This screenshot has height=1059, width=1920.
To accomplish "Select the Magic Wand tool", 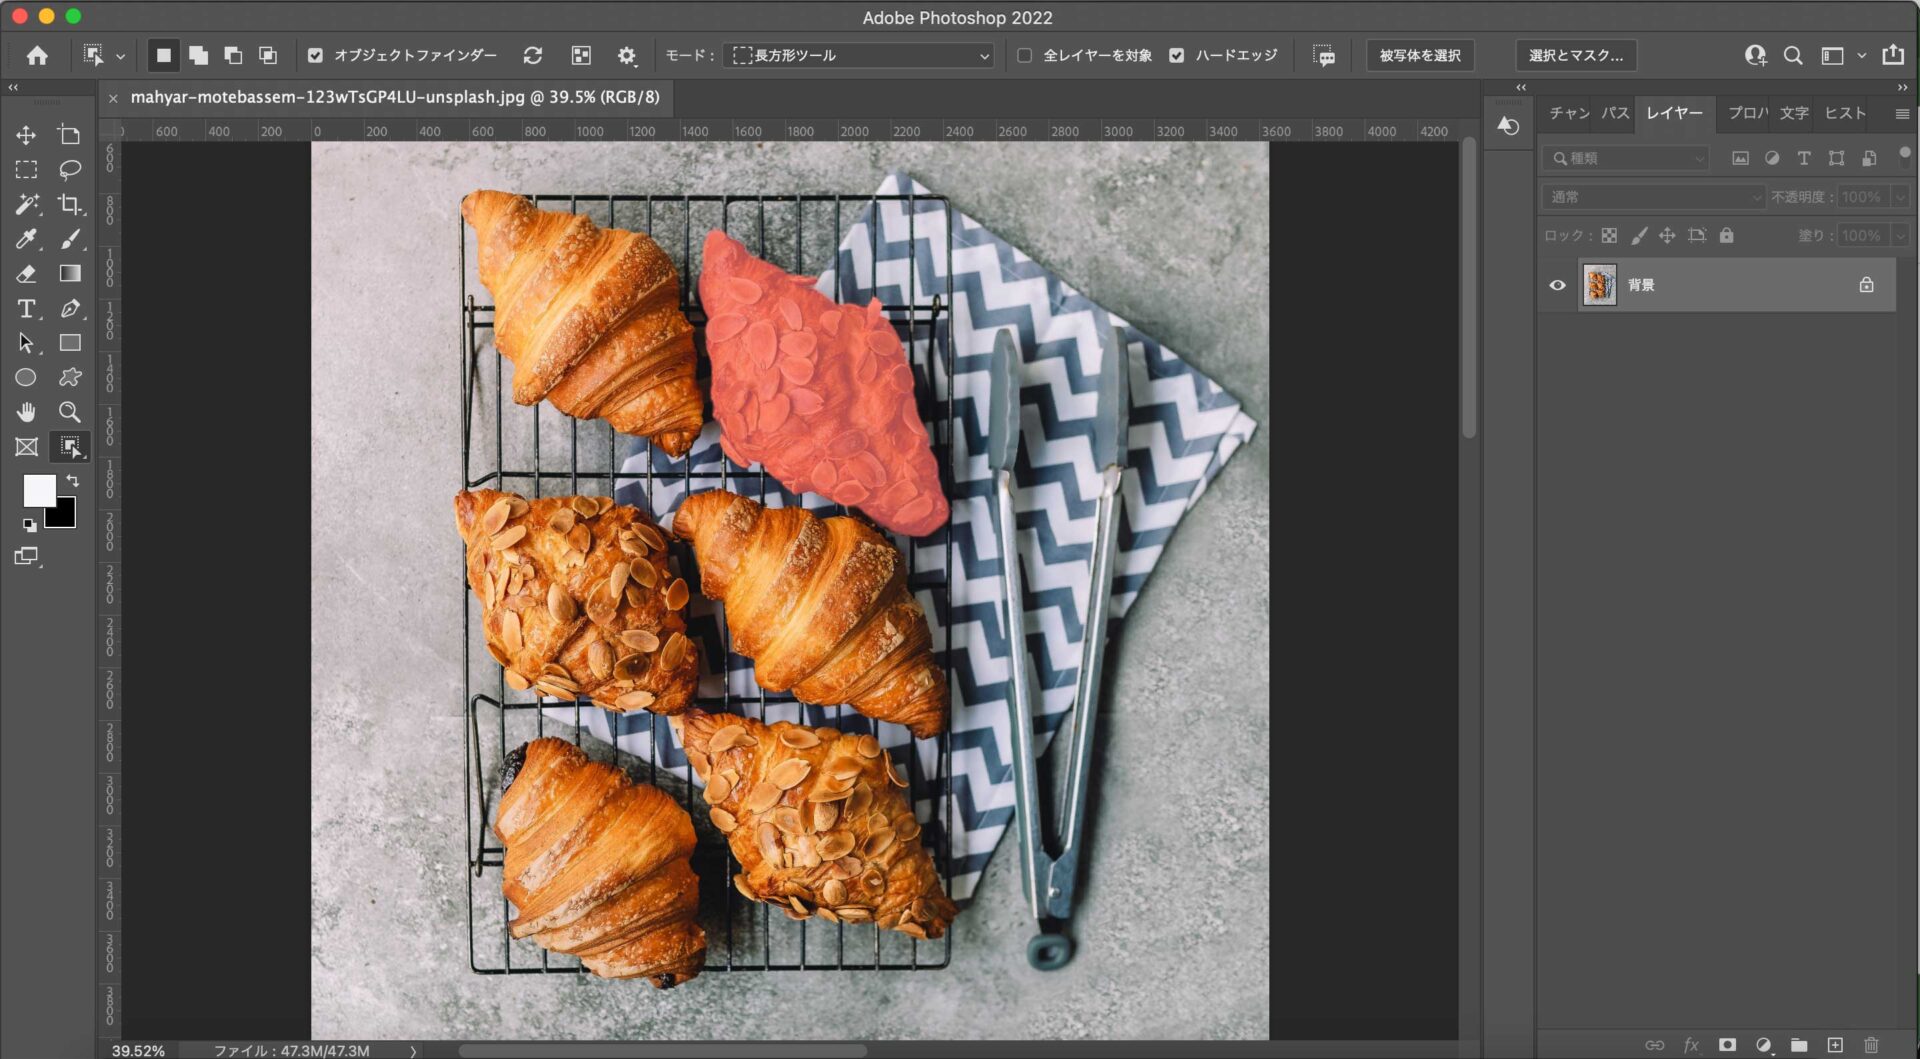I will pyautogui.click(x=26, y=204).
